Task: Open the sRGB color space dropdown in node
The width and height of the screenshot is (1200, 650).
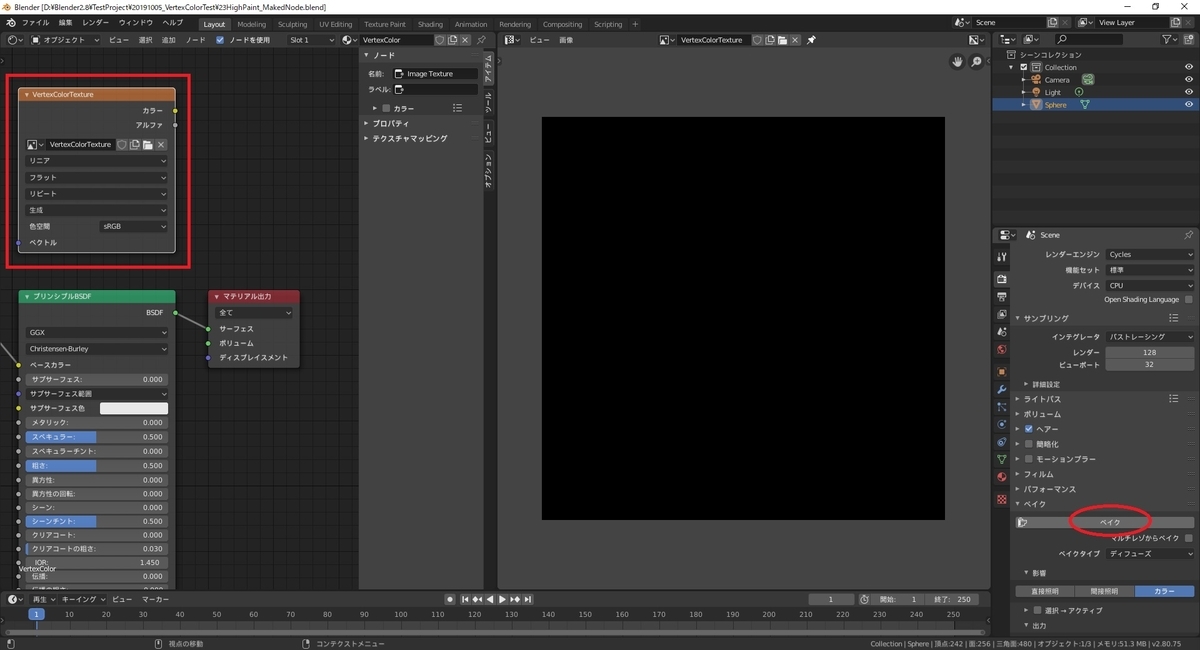Action: click(134, 226)
